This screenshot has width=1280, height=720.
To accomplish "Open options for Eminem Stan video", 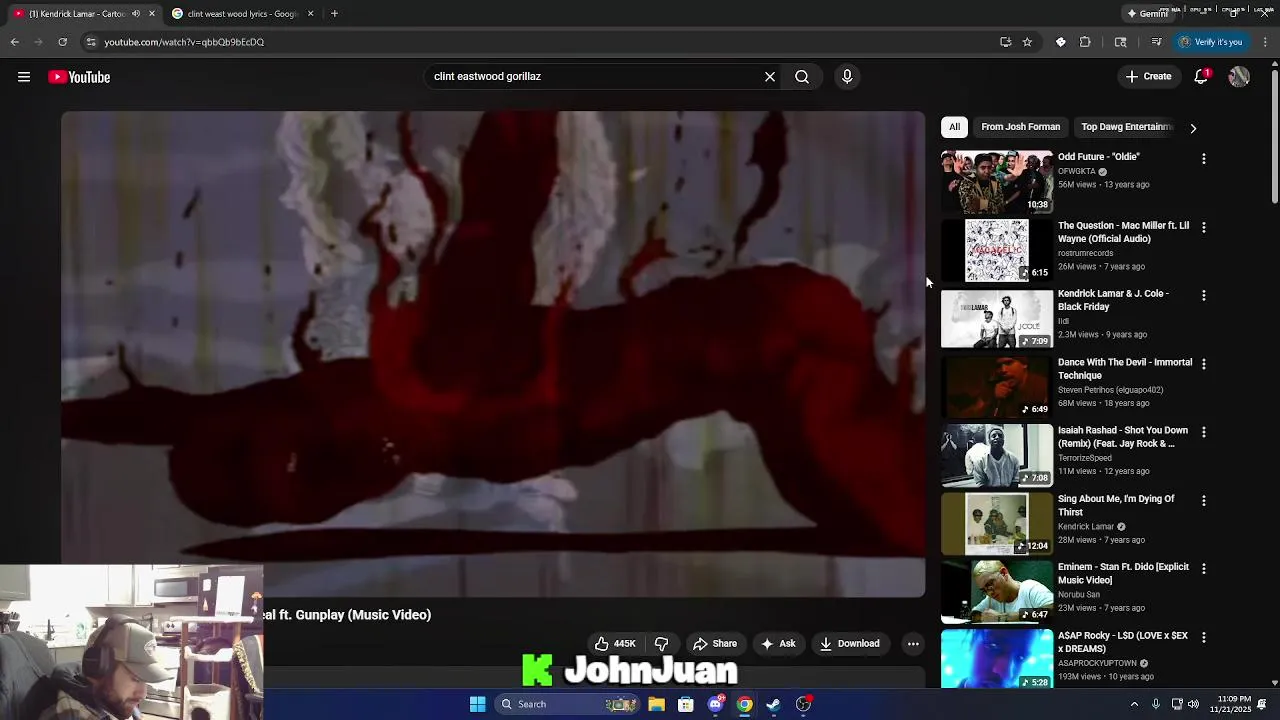I will (1204, 568).
